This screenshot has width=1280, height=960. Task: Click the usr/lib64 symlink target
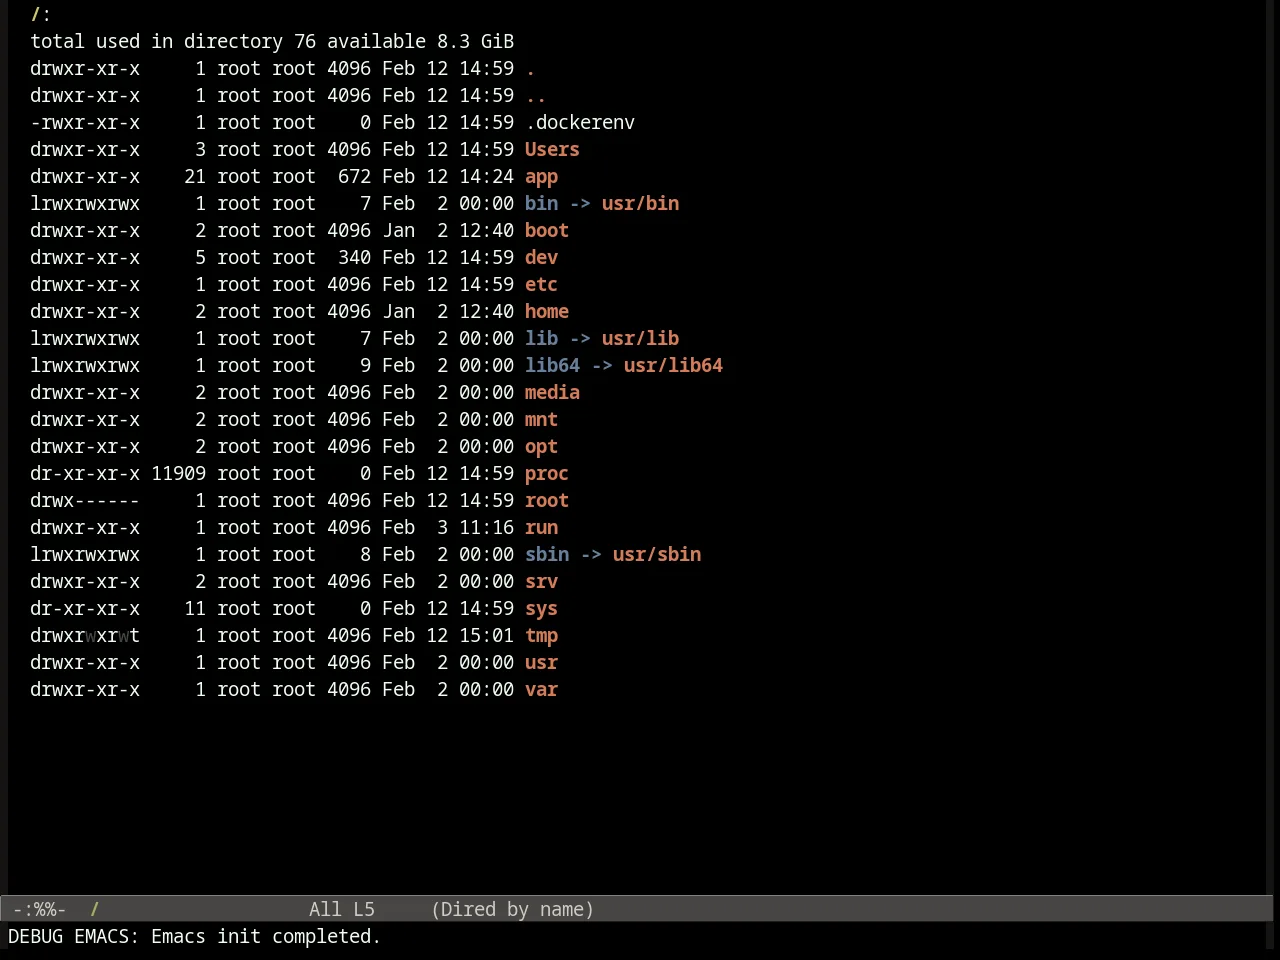pos(673,366)
